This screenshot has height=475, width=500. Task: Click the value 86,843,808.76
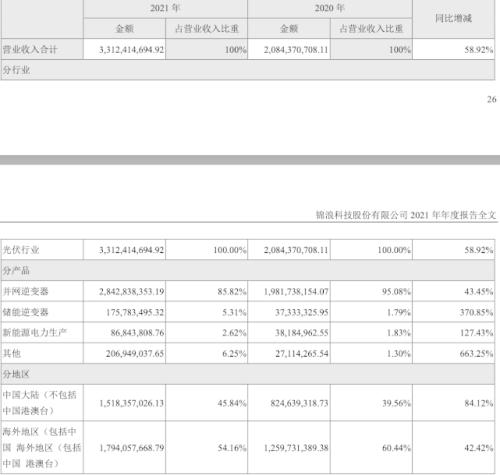click(137, 333)
